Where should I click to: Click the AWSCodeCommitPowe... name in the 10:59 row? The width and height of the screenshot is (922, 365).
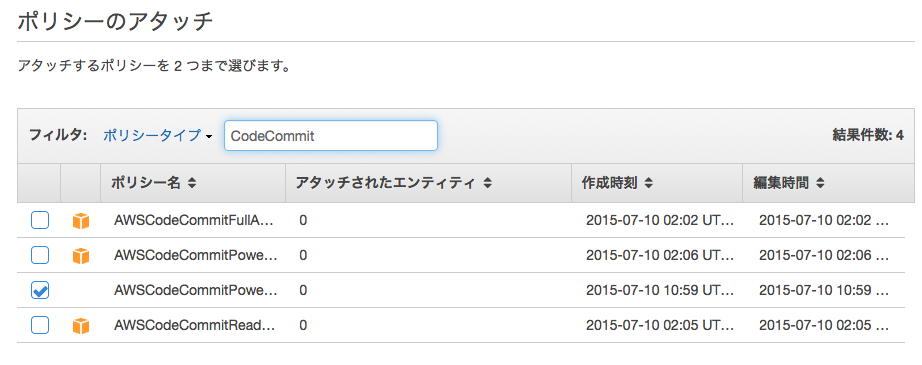pyautogui.click(x=195, y=290)
